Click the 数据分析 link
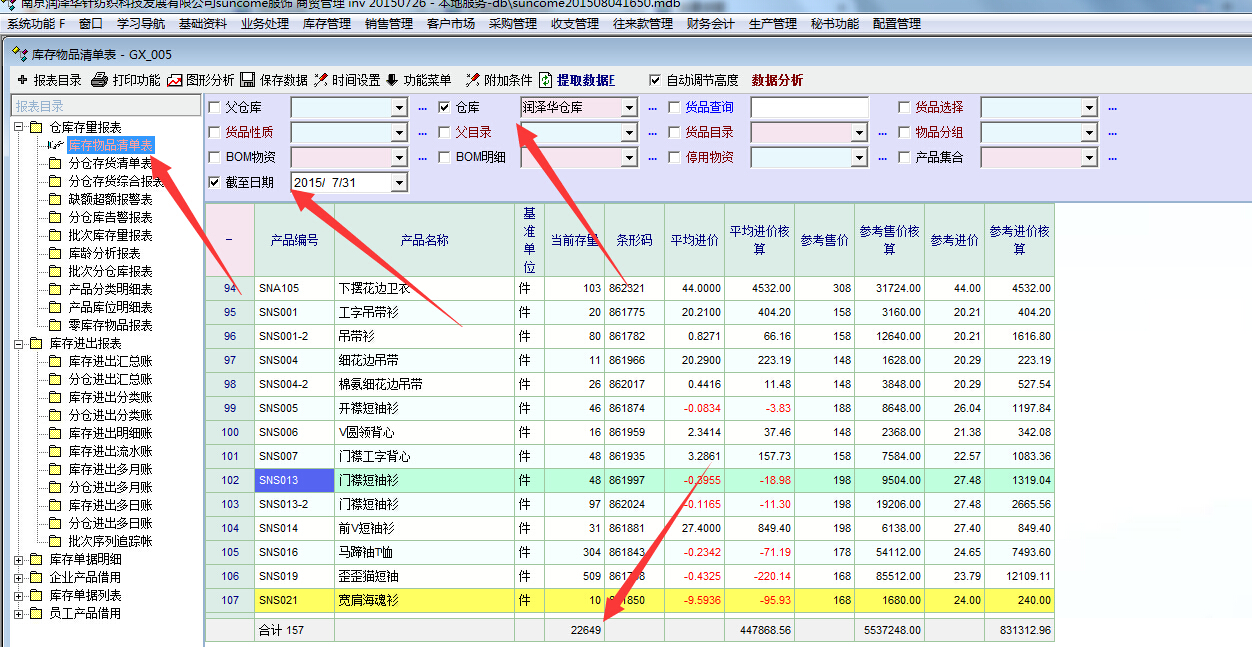The width and height of the screenshot is (1252, 647). 777,80
